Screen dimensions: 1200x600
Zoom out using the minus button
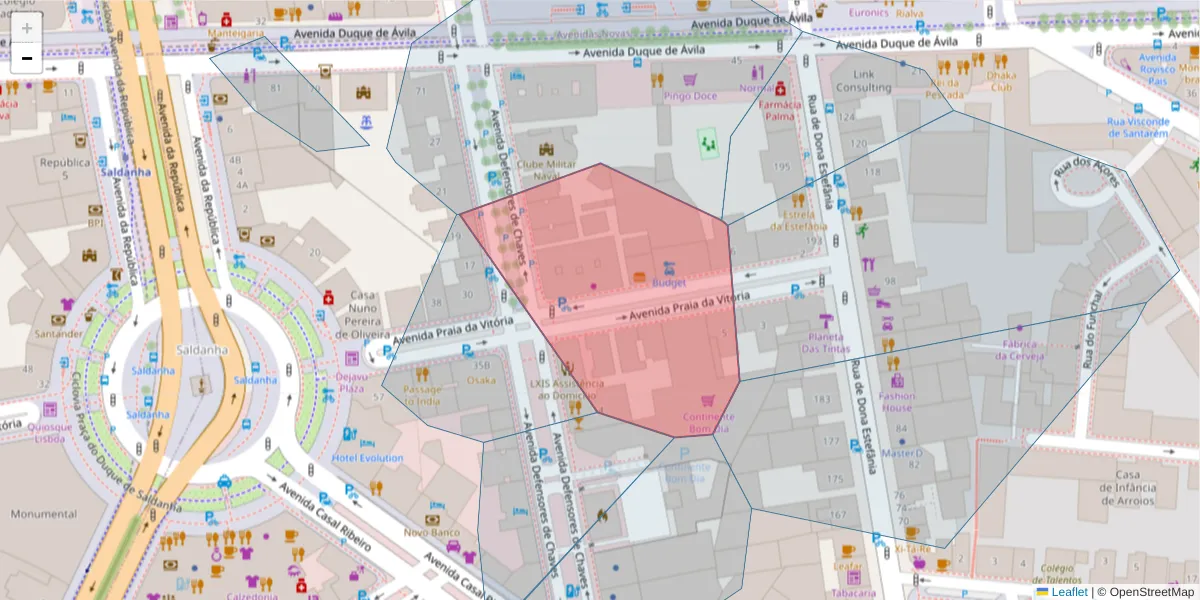pos(26,58)
